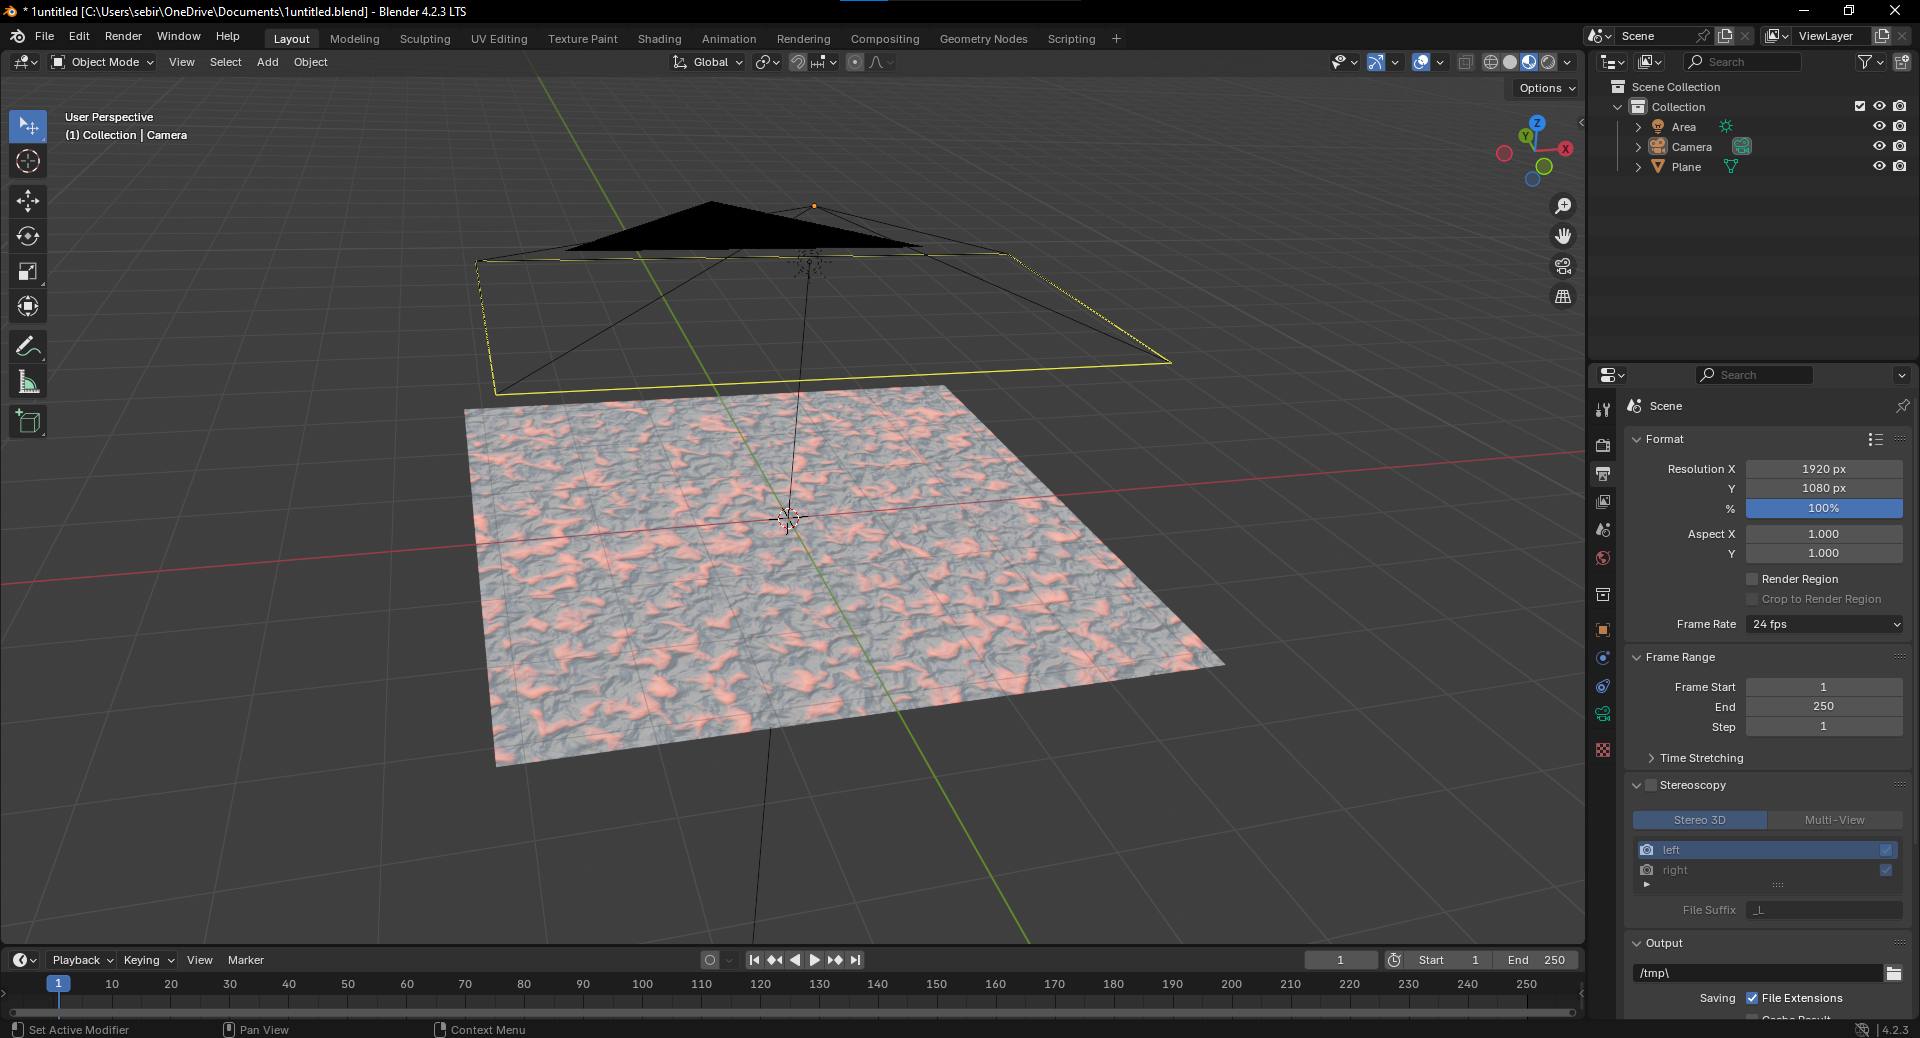
Task: Open the Add Cube tool
Action: click(x=28, y=421)
